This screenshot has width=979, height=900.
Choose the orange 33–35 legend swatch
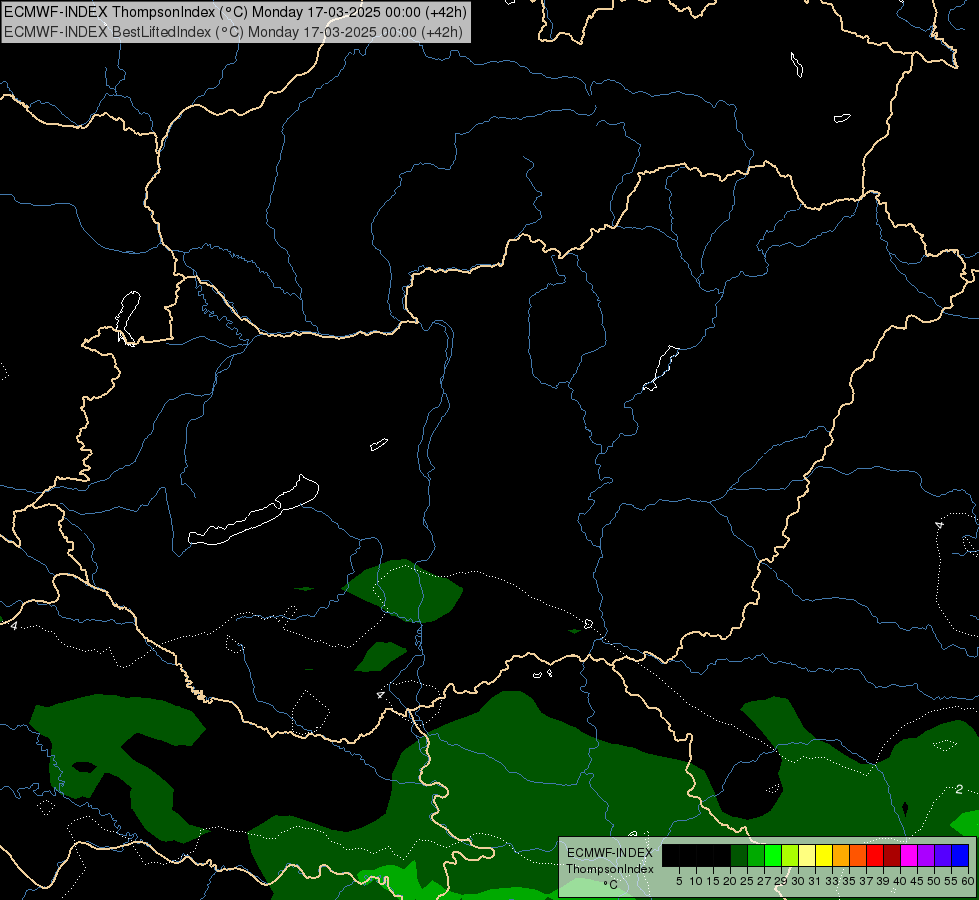[841, 855]
